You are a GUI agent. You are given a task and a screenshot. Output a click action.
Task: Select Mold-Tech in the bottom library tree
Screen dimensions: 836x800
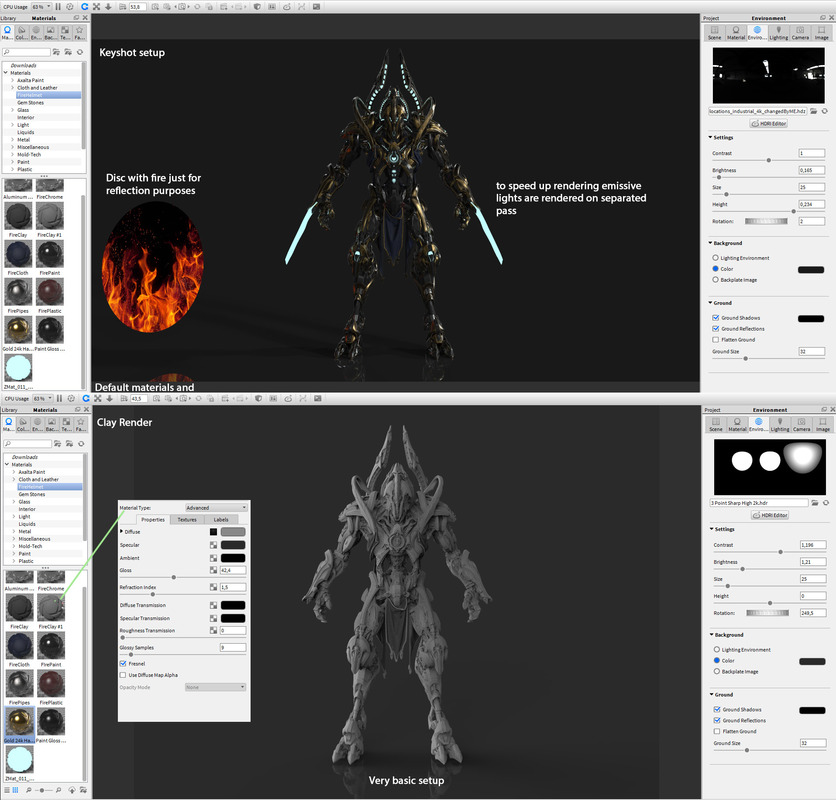click(30, 546)
